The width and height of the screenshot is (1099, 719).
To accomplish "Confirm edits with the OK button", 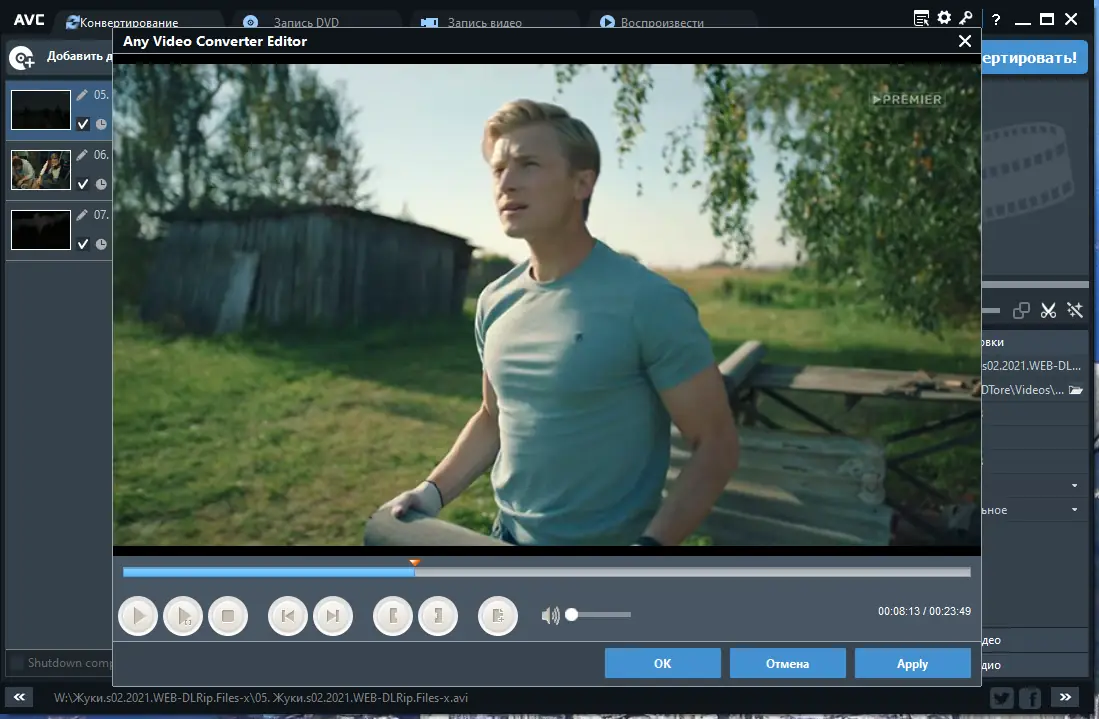I will (x=662, y=663).
